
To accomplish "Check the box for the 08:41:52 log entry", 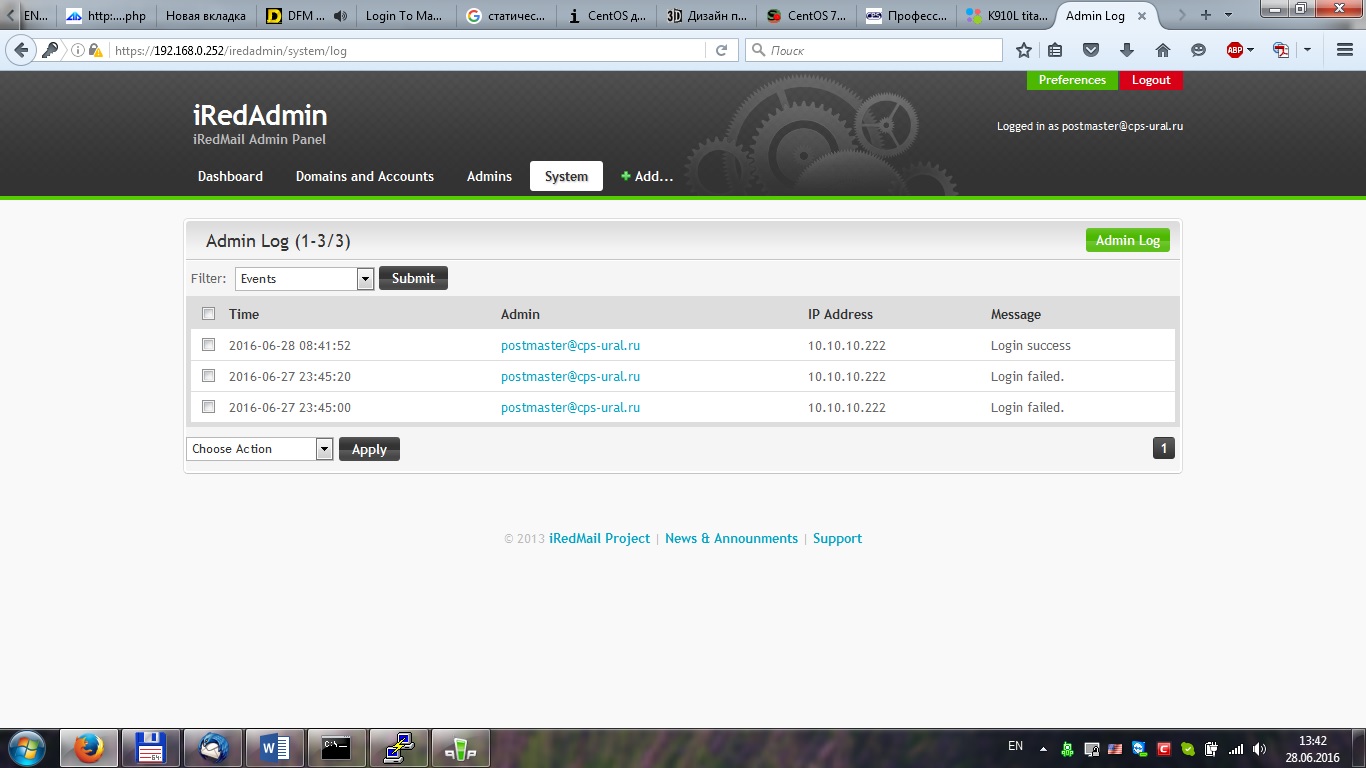I will click(209, 345).
